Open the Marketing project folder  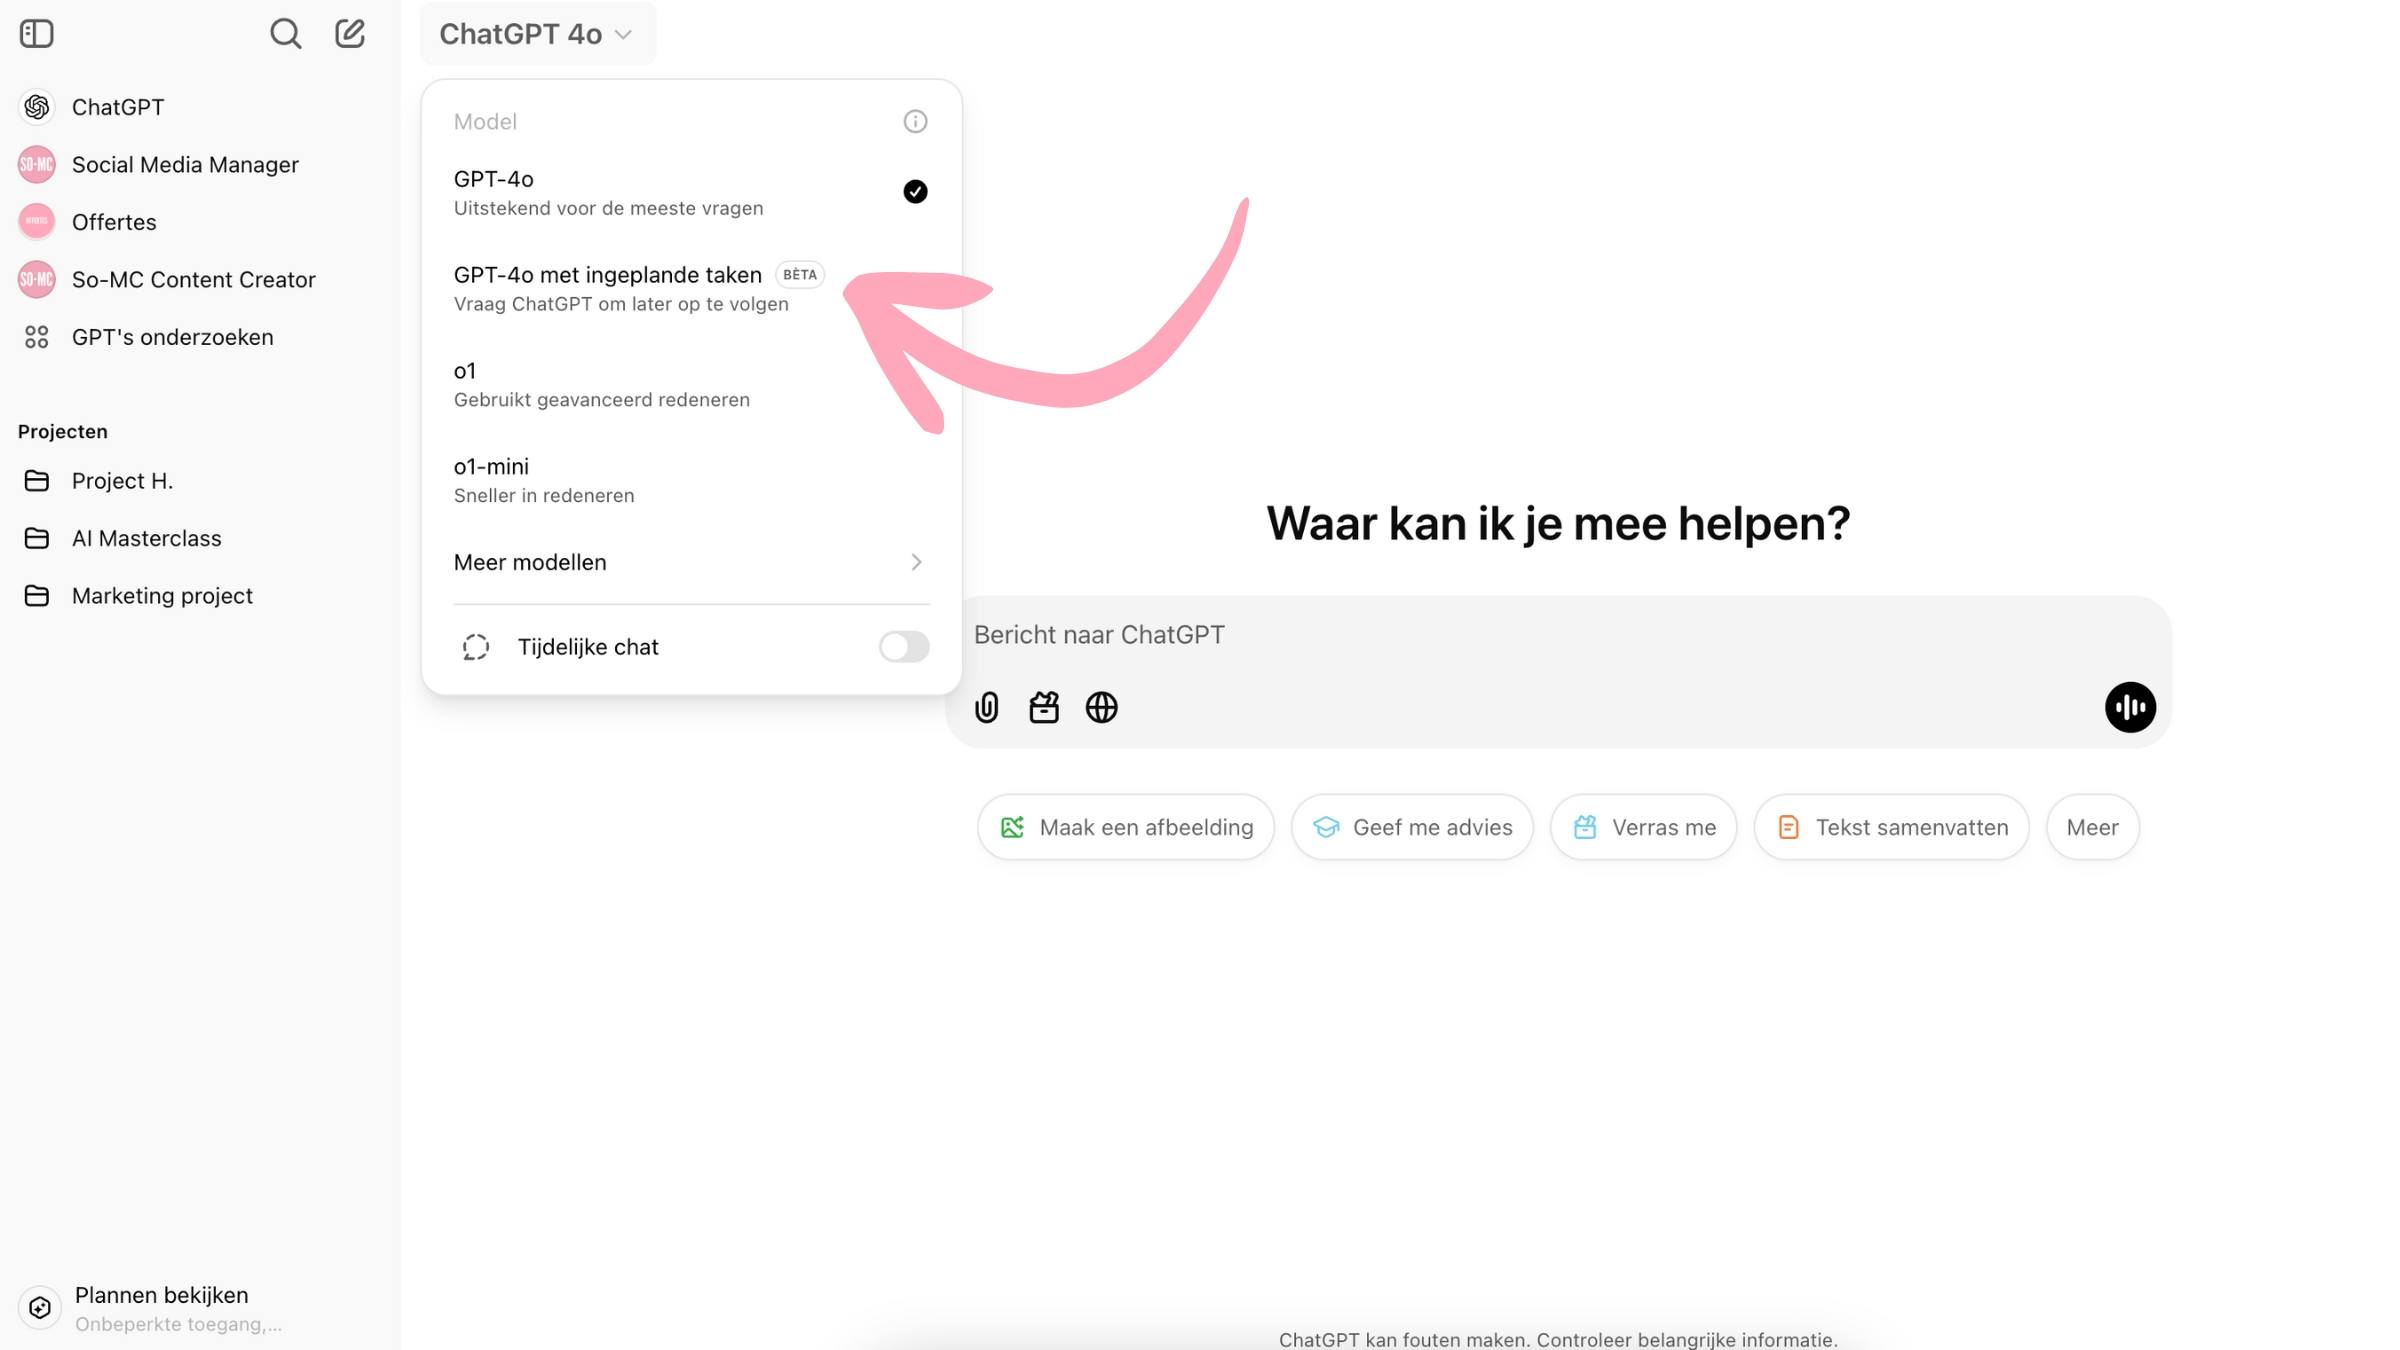[200, 596]
